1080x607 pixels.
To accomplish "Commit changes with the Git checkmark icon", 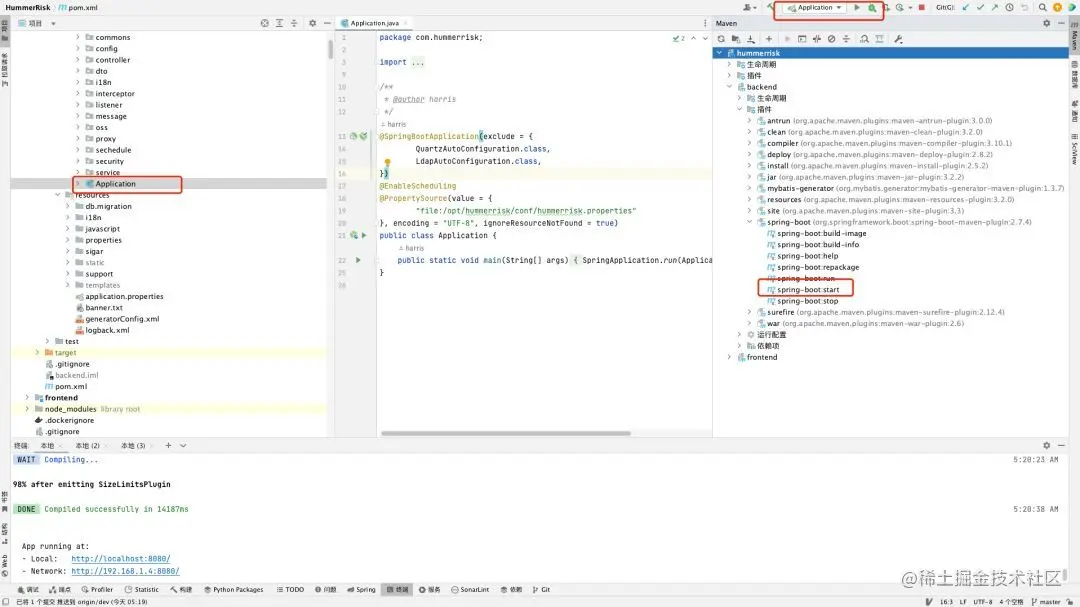I will (980, 8).
